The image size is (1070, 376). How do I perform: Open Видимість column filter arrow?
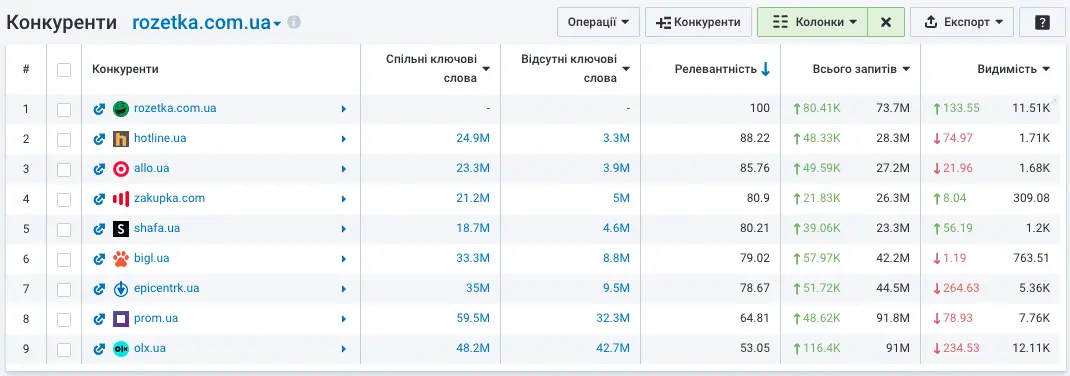pos(1046,69)
